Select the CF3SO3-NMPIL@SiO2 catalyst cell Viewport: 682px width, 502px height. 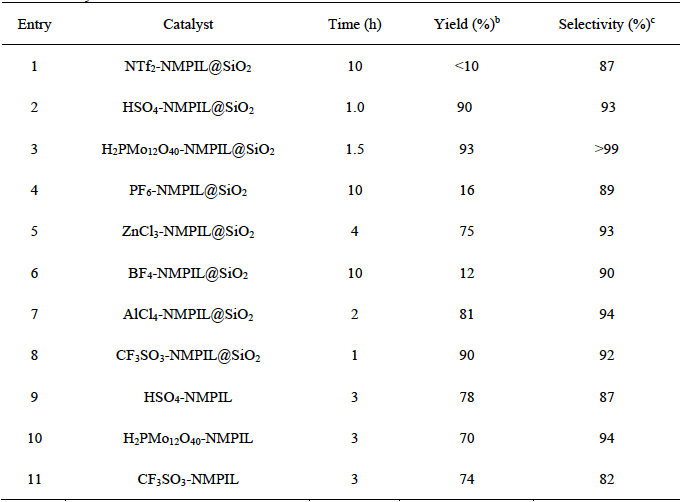click(187, 356)
